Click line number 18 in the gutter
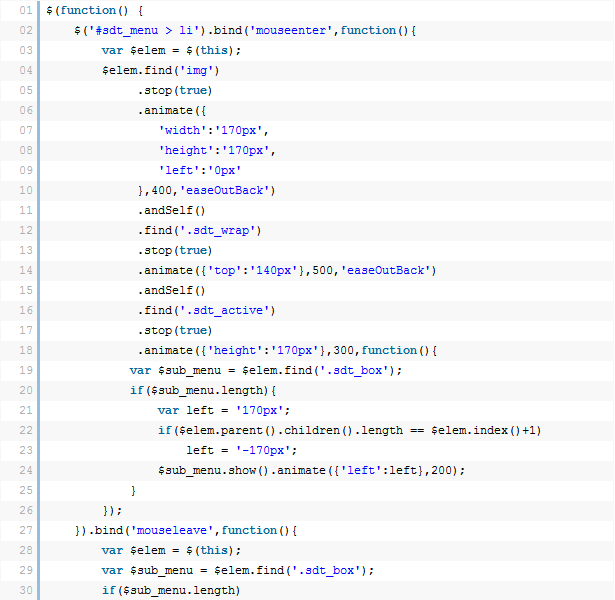Screen dimensions: 615x600 click(25, 350)
